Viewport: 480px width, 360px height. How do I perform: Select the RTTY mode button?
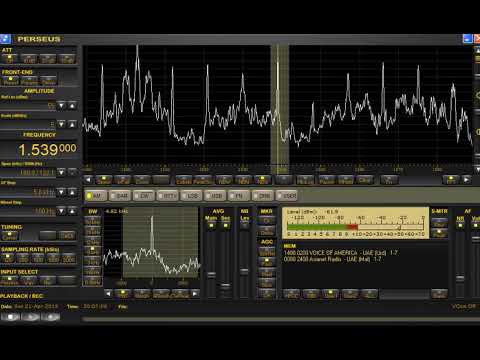pyautogui.click(x=168, y=196)
